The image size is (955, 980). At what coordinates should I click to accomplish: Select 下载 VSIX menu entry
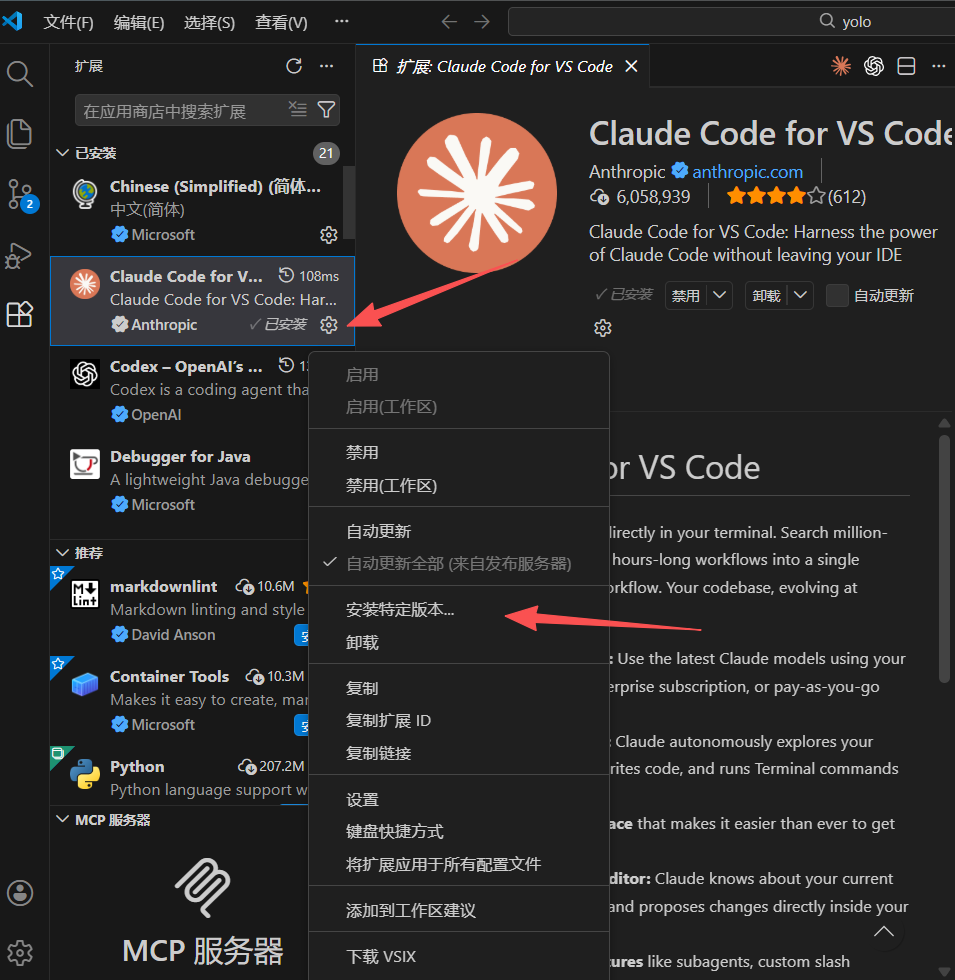point(459,956)
